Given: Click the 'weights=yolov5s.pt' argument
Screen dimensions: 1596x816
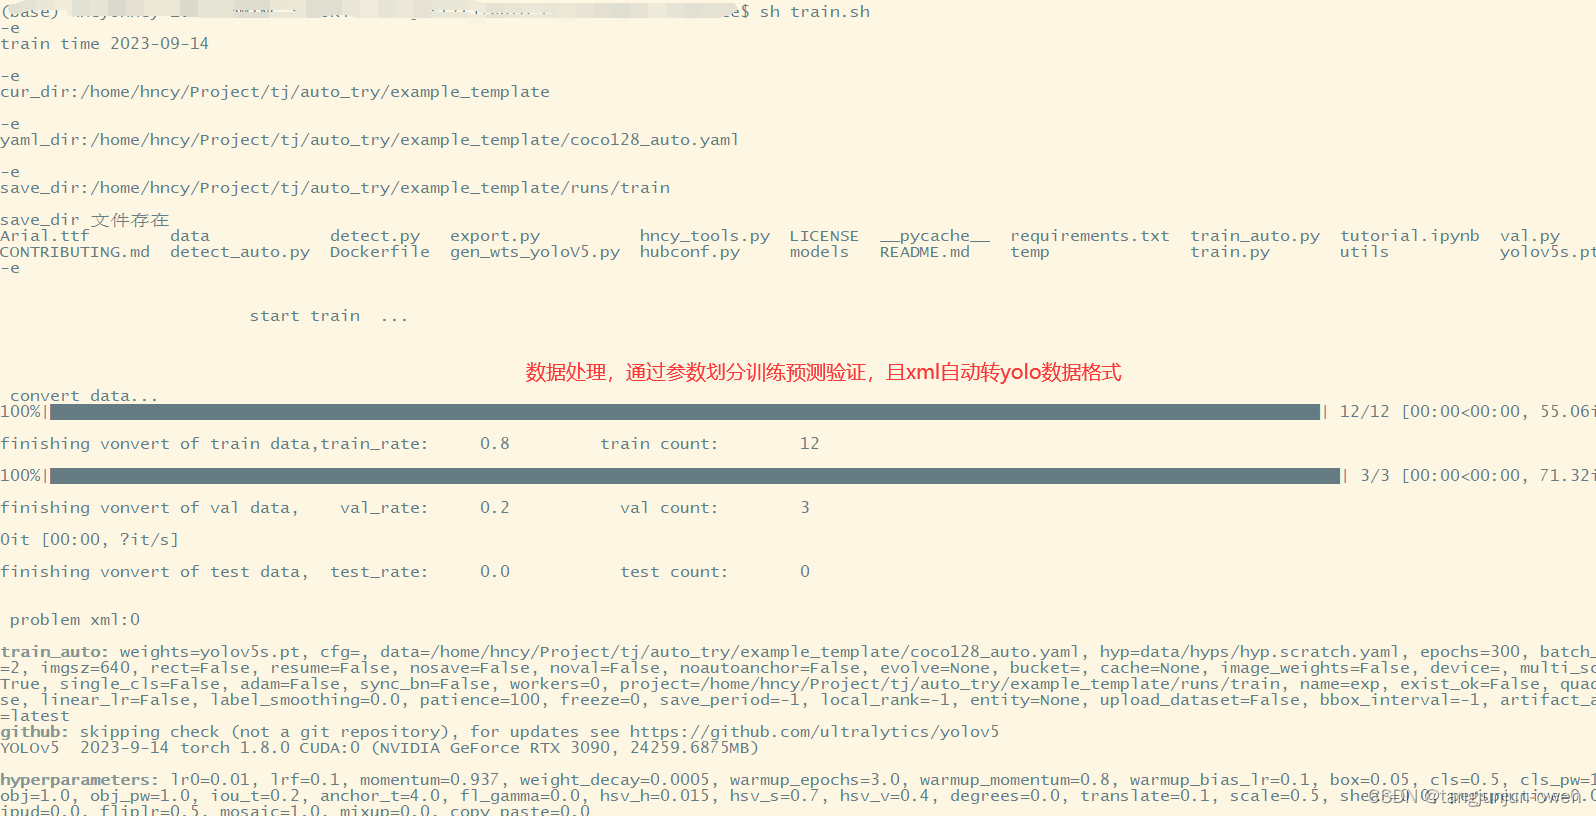Looking at the screenshot, I should click(210, 652).
